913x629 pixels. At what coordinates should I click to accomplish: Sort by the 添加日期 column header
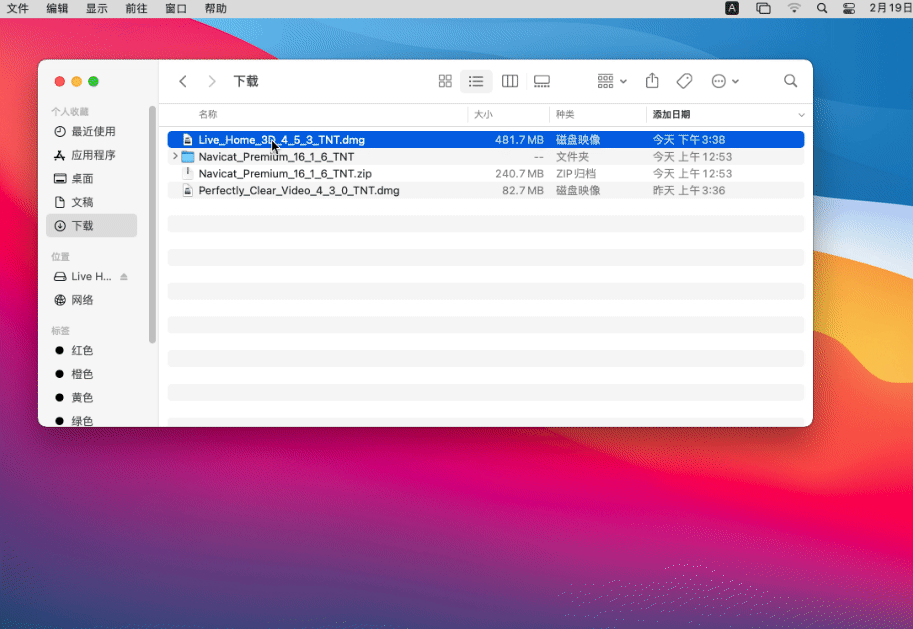(671, 115)
